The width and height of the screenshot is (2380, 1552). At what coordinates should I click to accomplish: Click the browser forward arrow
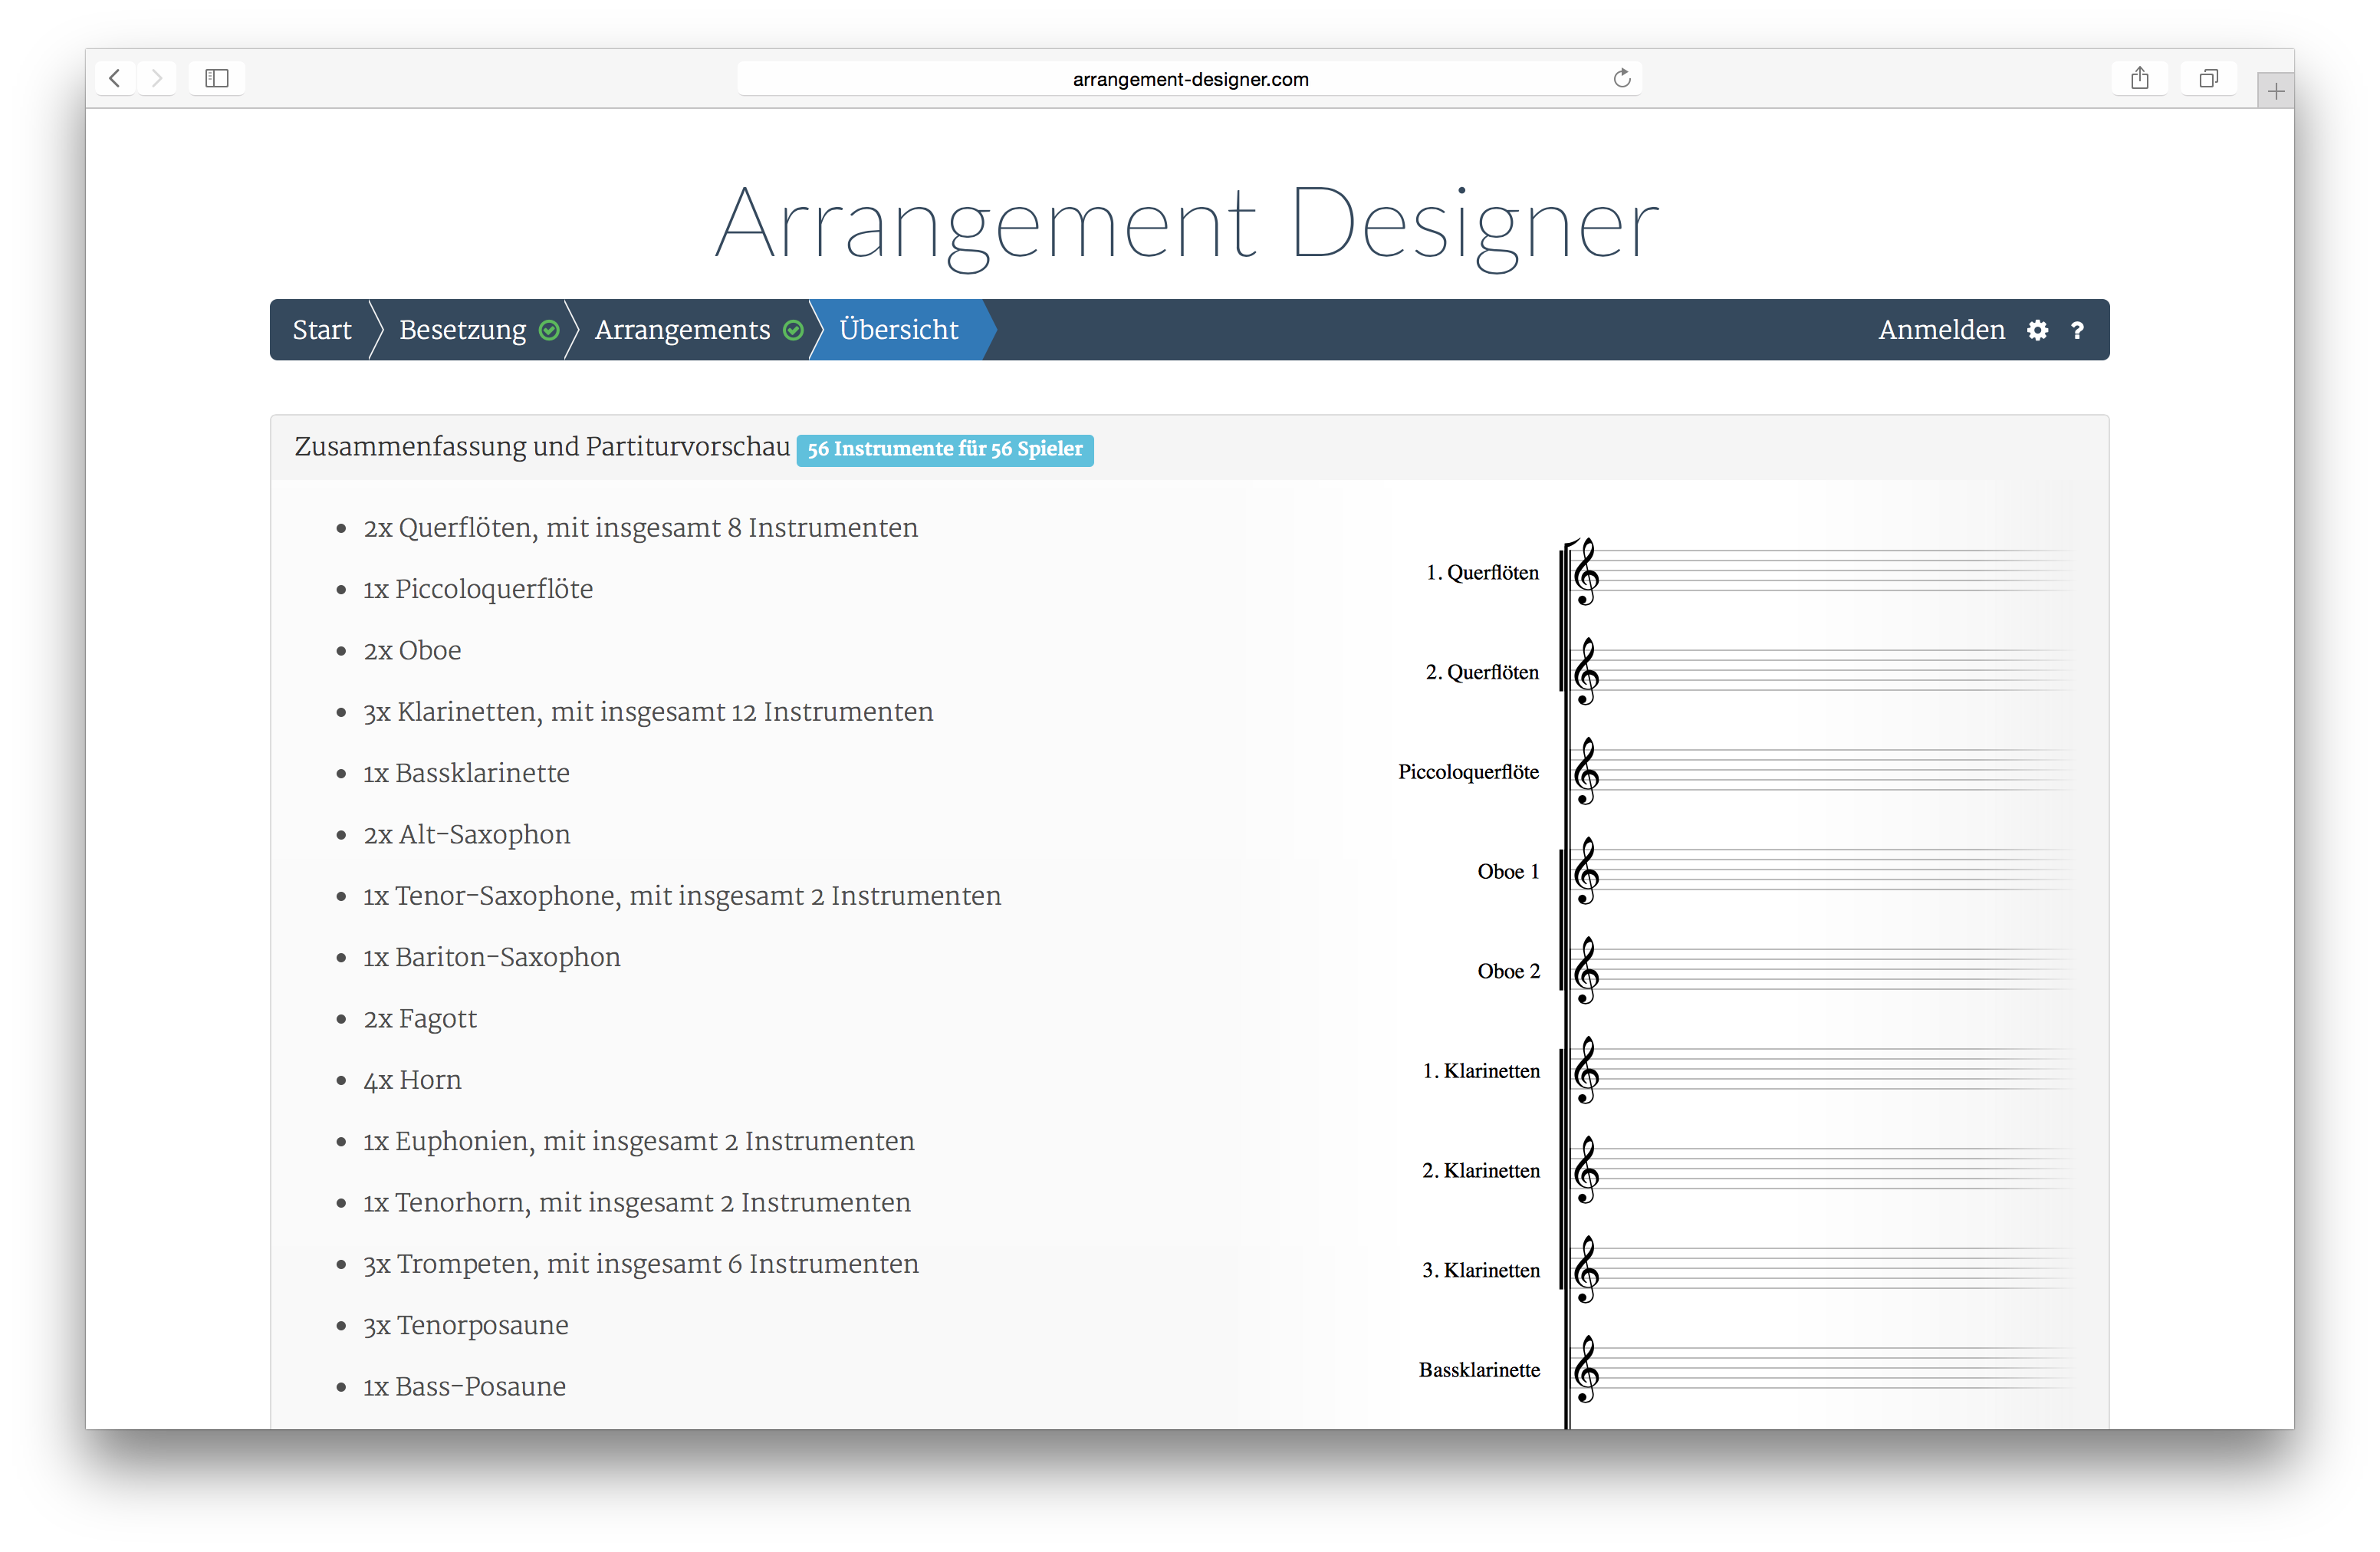coord(157,78)
